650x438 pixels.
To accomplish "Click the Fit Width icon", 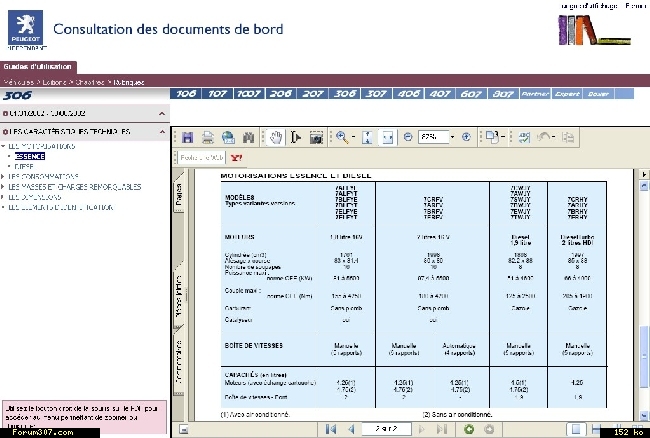I will pyautogui.click(x=387, y=137).
